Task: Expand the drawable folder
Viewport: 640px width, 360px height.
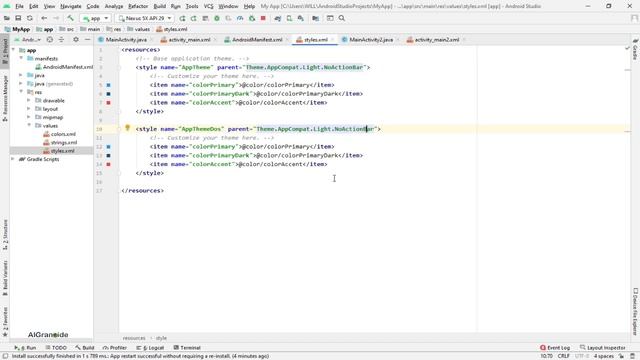Action: point(29,100)
